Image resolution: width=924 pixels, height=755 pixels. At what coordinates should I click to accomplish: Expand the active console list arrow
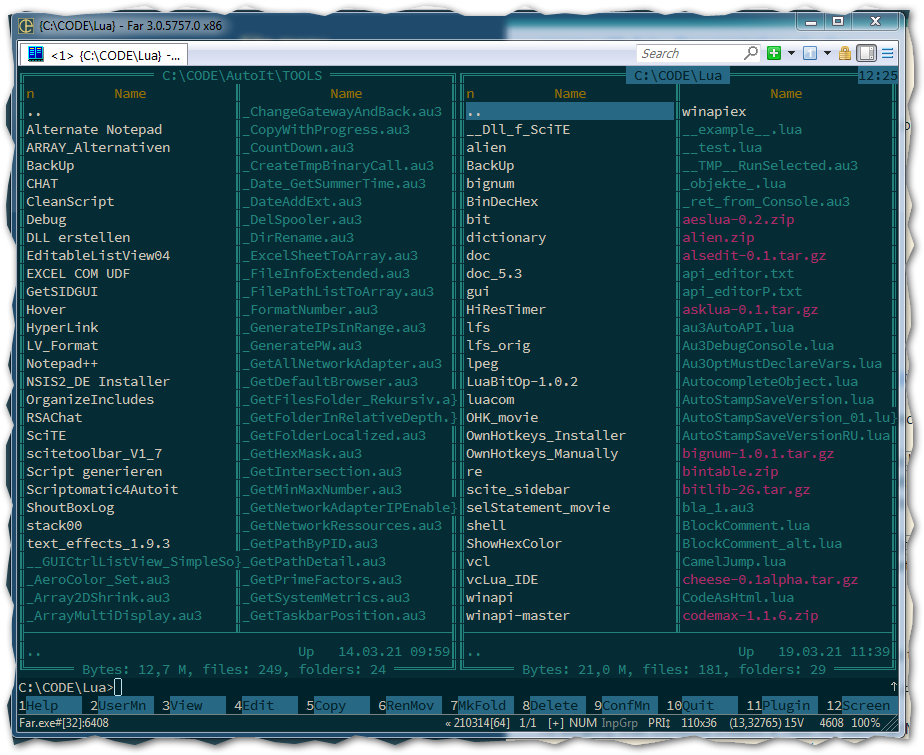(x=827, y=53)
